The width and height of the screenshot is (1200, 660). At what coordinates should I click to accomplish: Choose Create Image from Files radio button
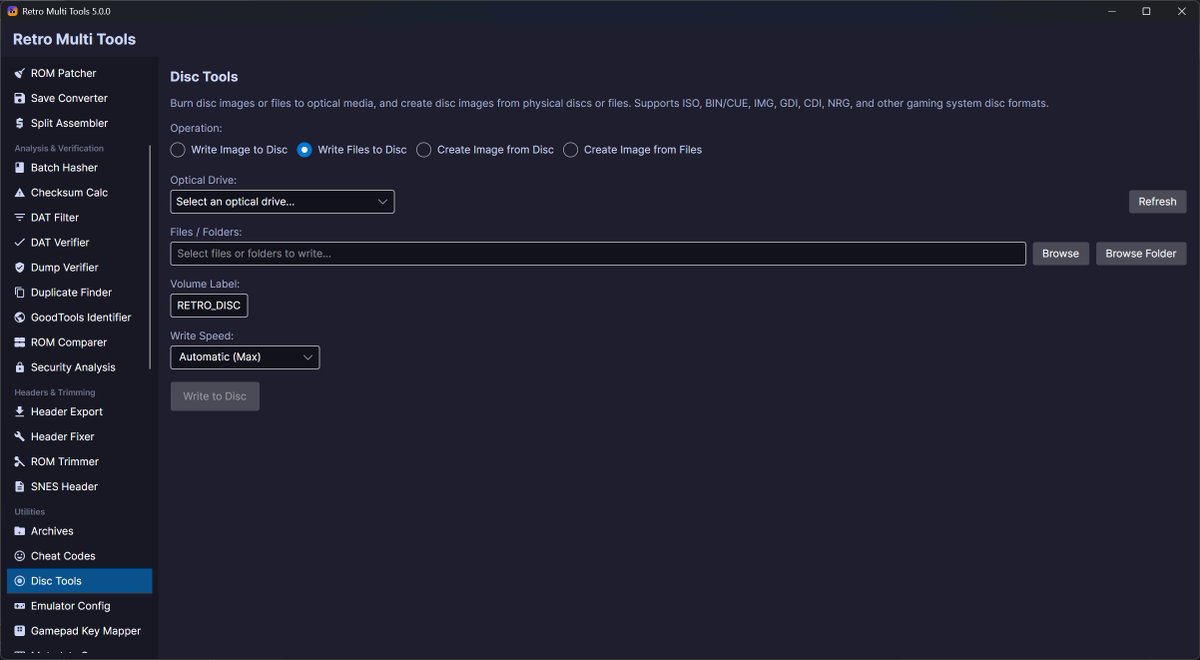click(571, 150)
